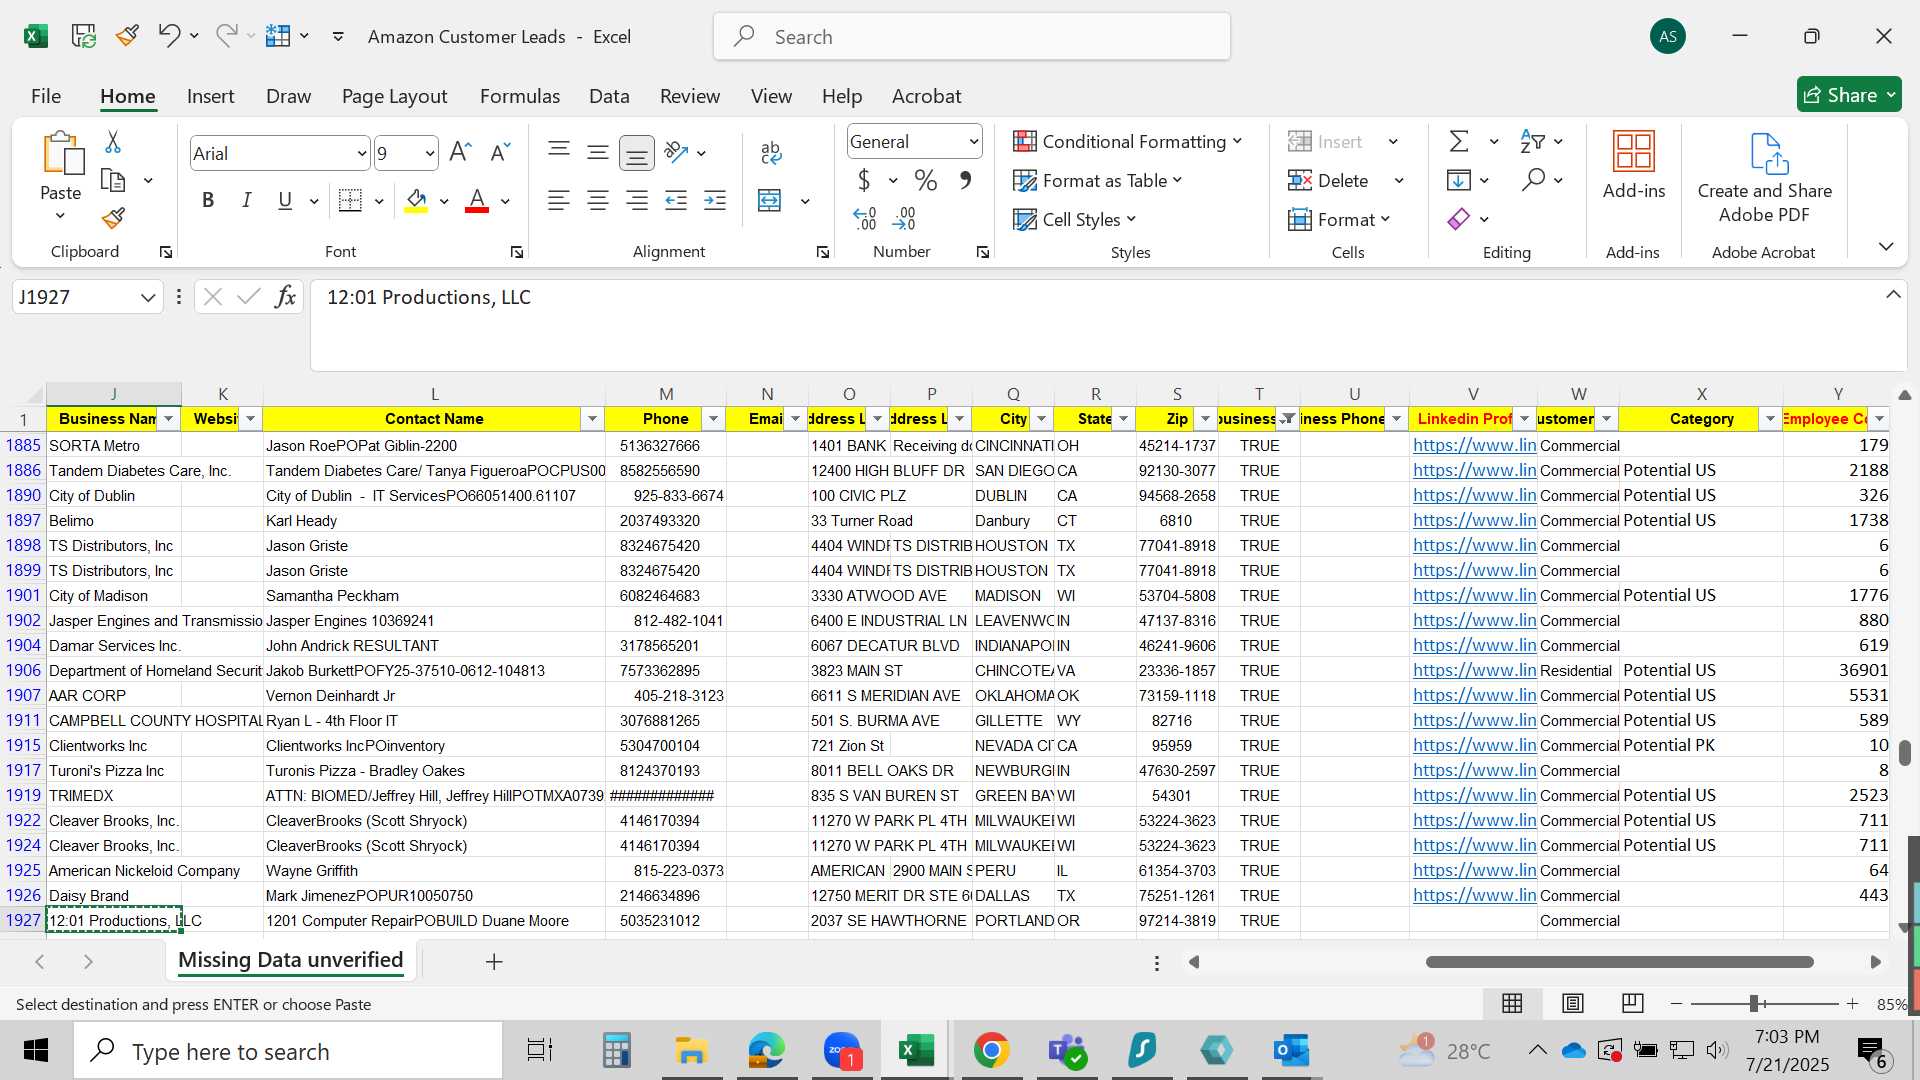Decrease font size with the smaller A icon
The height and width of the screenshot is (1080, 1920).
pos(500,152)
